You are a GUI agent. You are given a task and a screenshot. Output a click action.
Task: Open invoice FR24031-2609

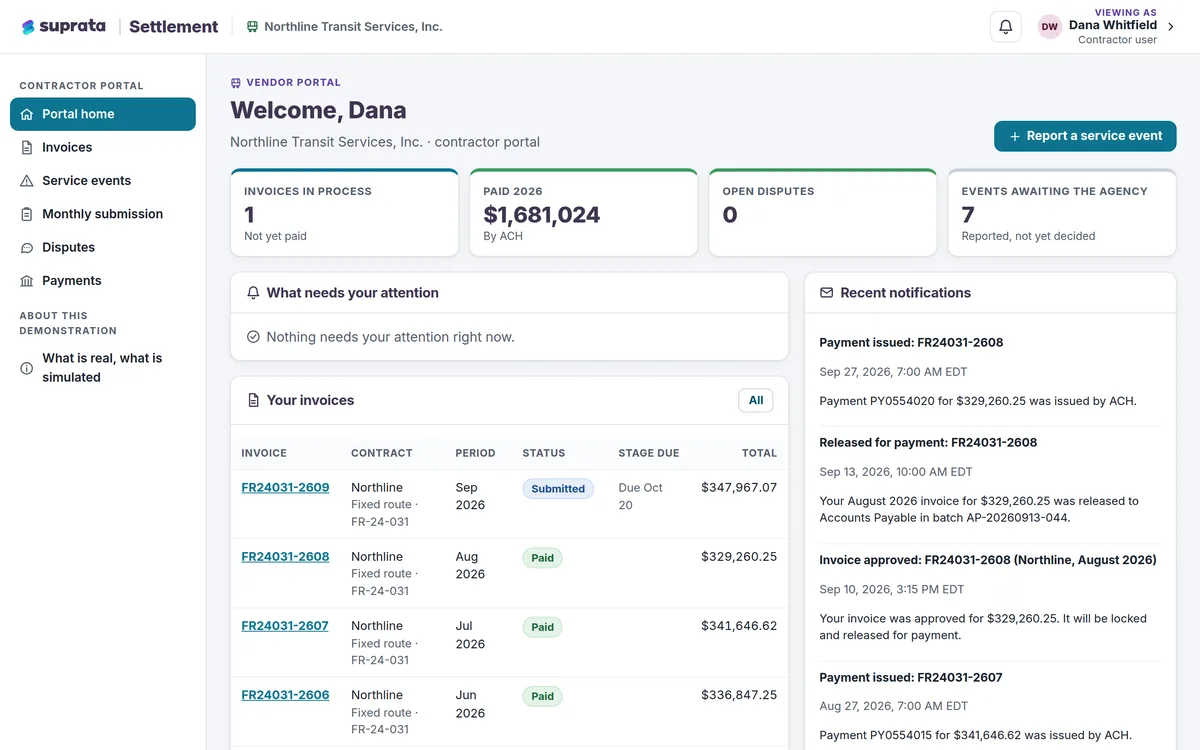click(285, 488)
